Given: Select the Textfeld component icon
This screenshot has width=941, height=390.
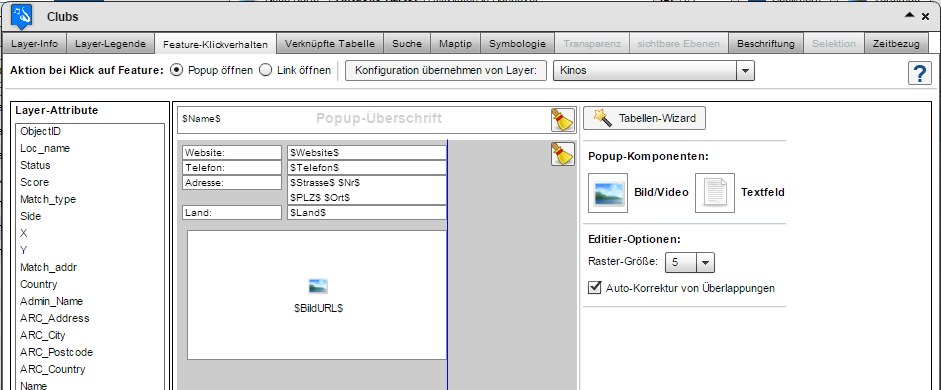Looking at the screenshot, I should pyautogui.click(x=715, y=193).
